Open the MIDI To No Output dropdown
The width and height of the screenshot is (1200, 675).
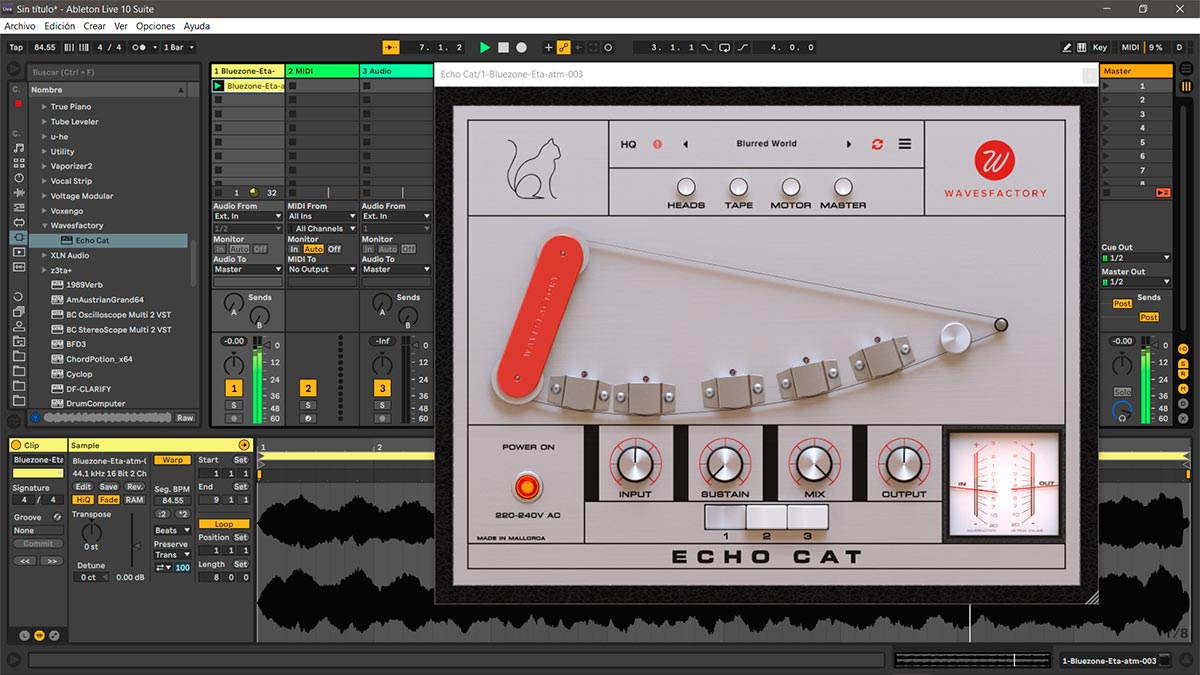[322, 269]
